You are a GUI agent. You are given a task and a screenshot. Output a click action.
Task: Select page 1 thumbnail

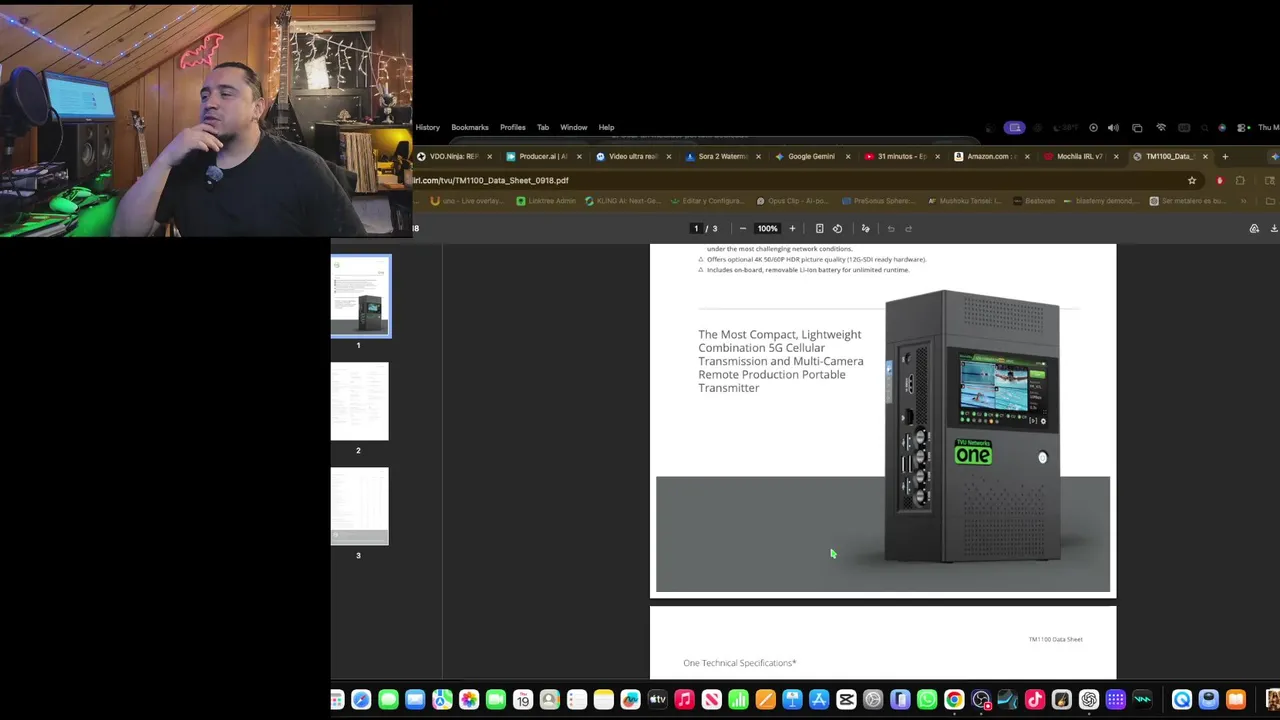(x=361, y=296)
